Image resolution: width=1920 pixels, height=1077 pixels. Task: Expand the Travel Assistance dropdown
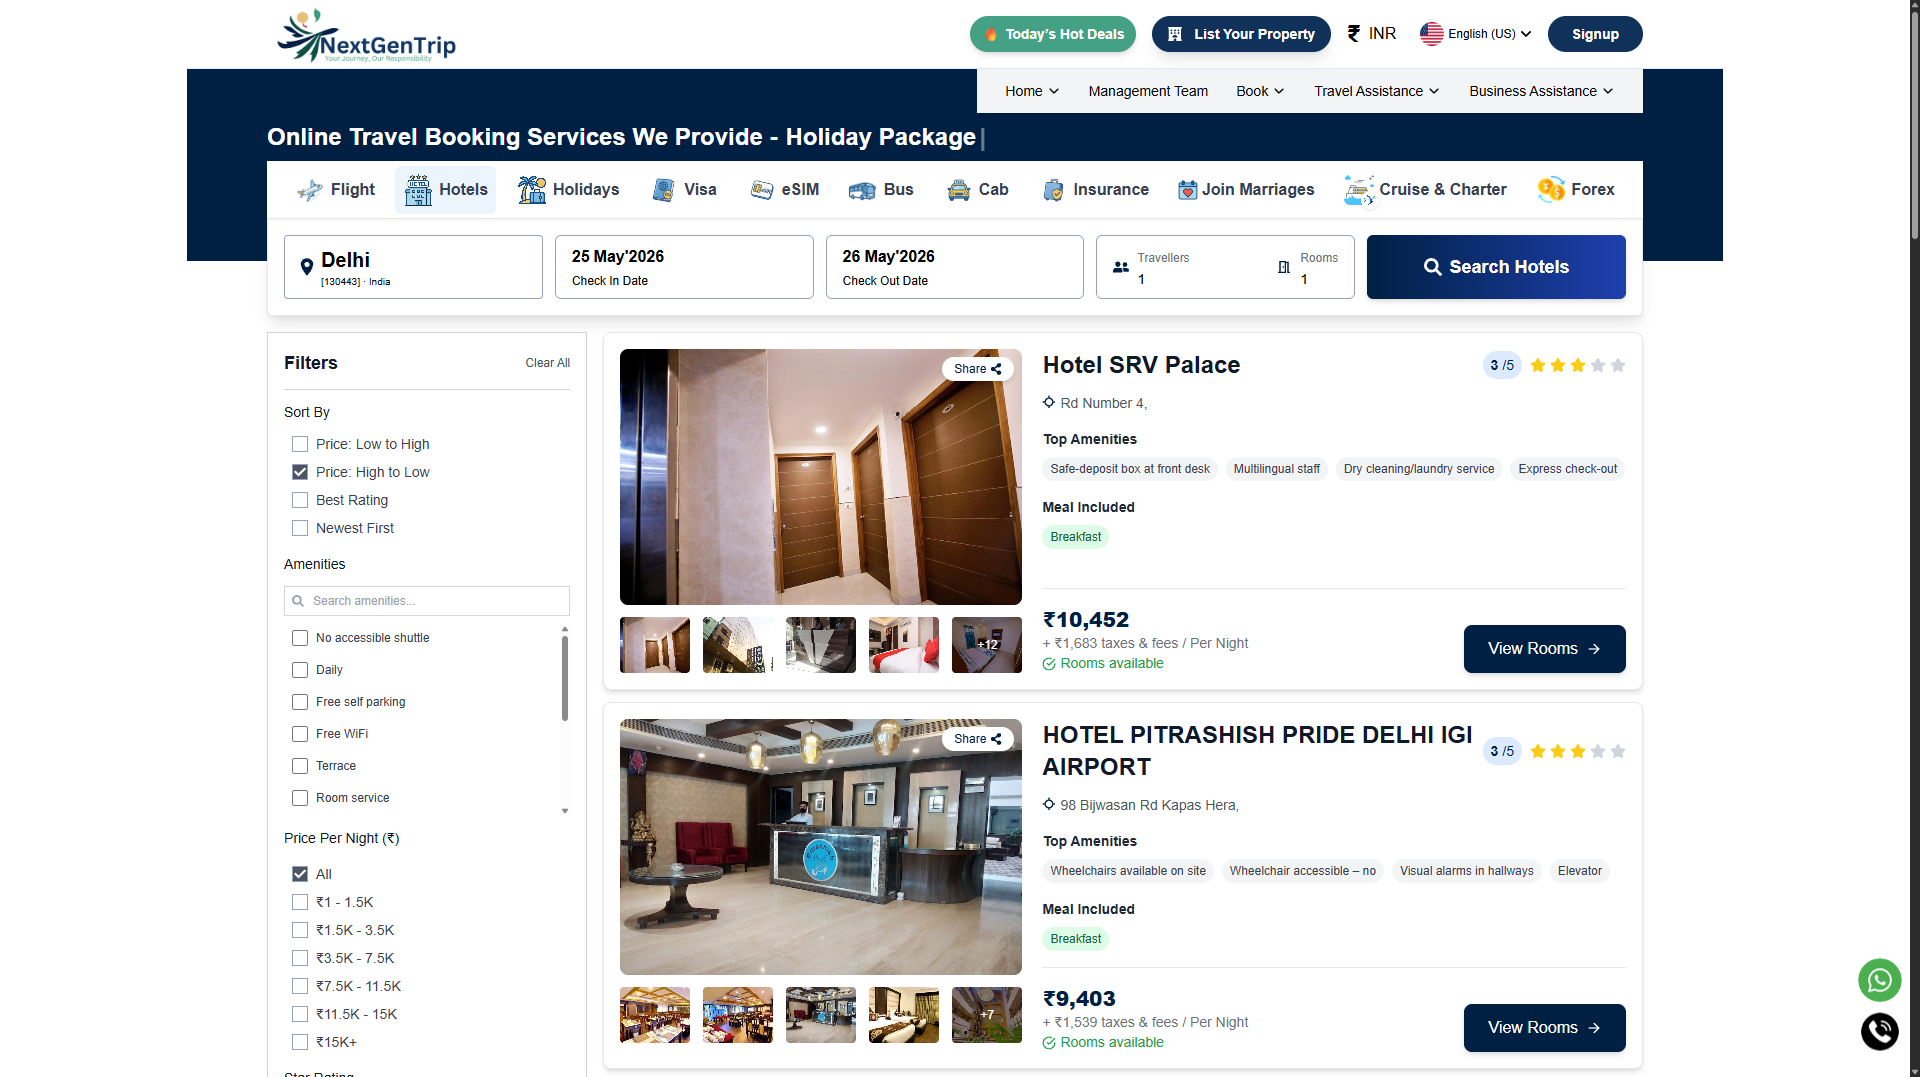coord(1377,91)
